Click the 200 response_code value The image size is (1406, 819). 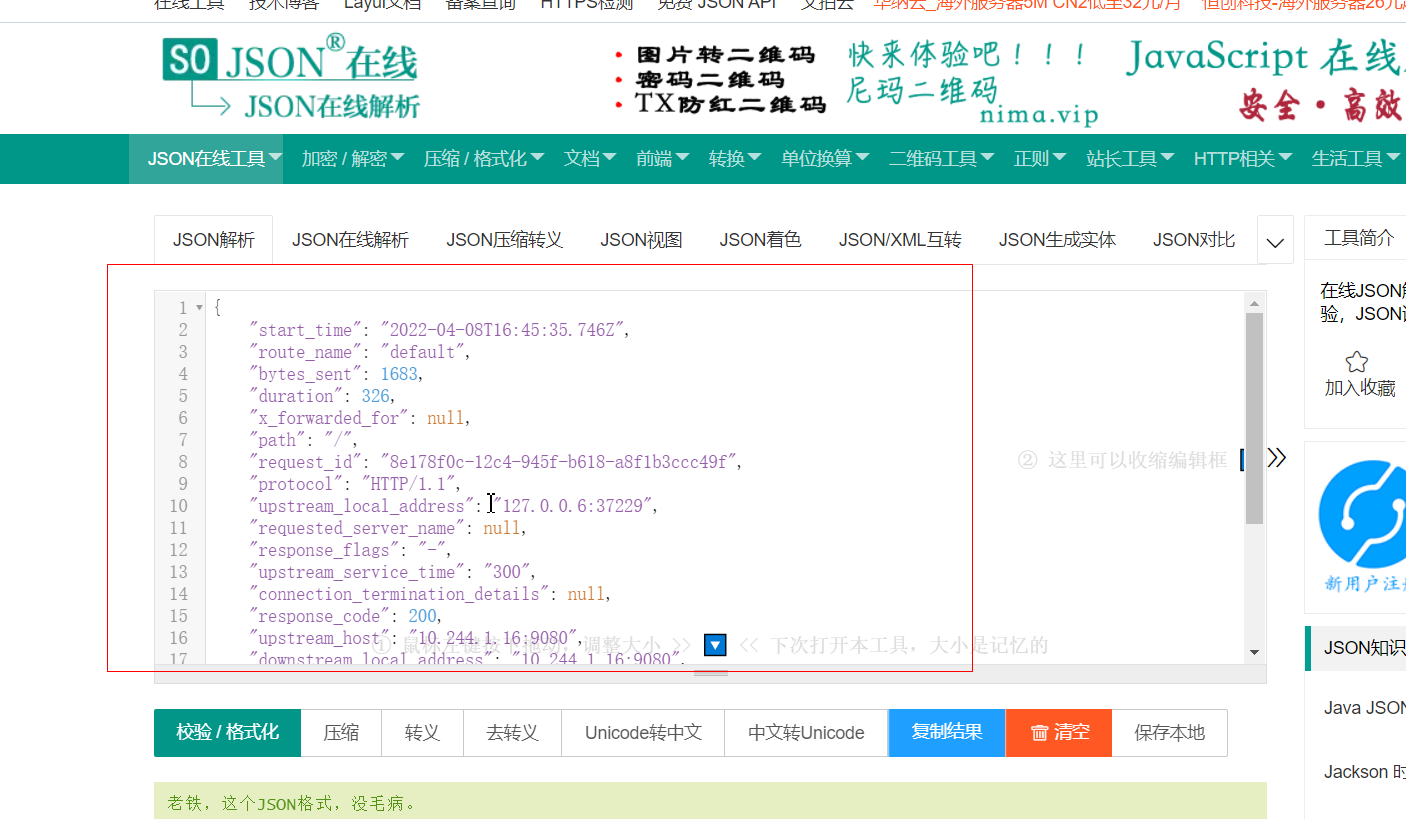click(x=422, y=616)
